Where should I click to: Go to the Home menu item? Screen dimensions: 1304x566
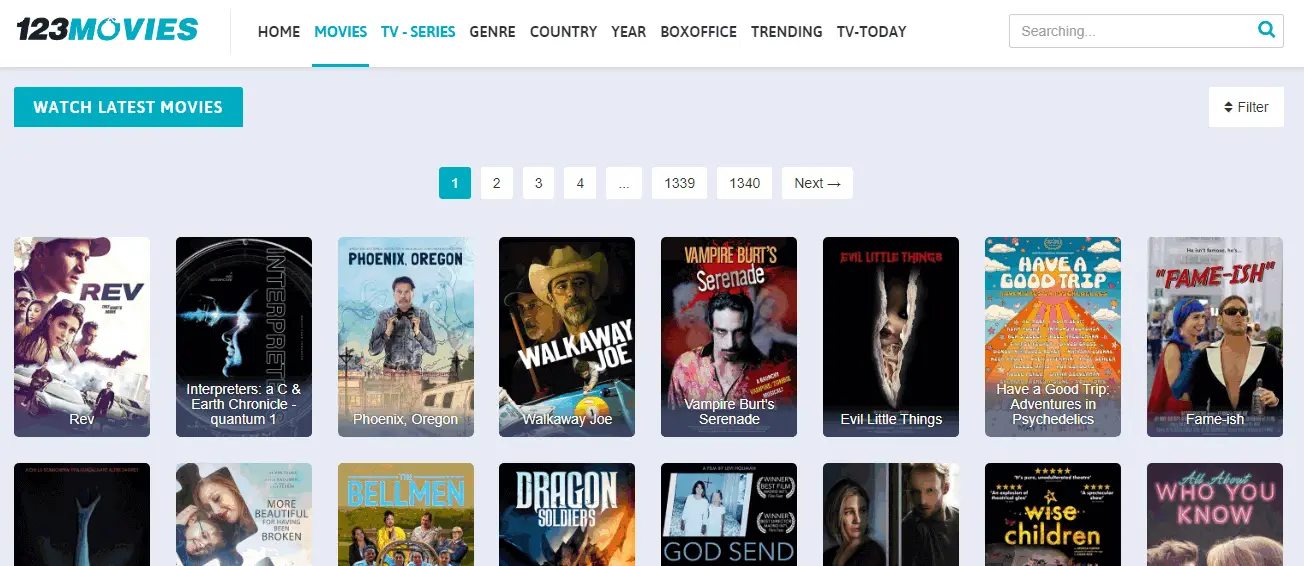coord(279,31)
